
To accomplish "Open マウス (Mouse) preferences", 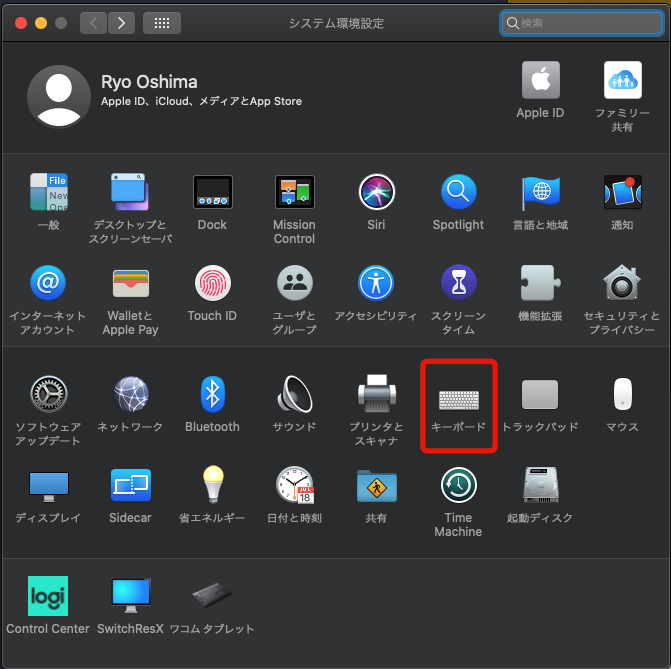I will [623, 394].
